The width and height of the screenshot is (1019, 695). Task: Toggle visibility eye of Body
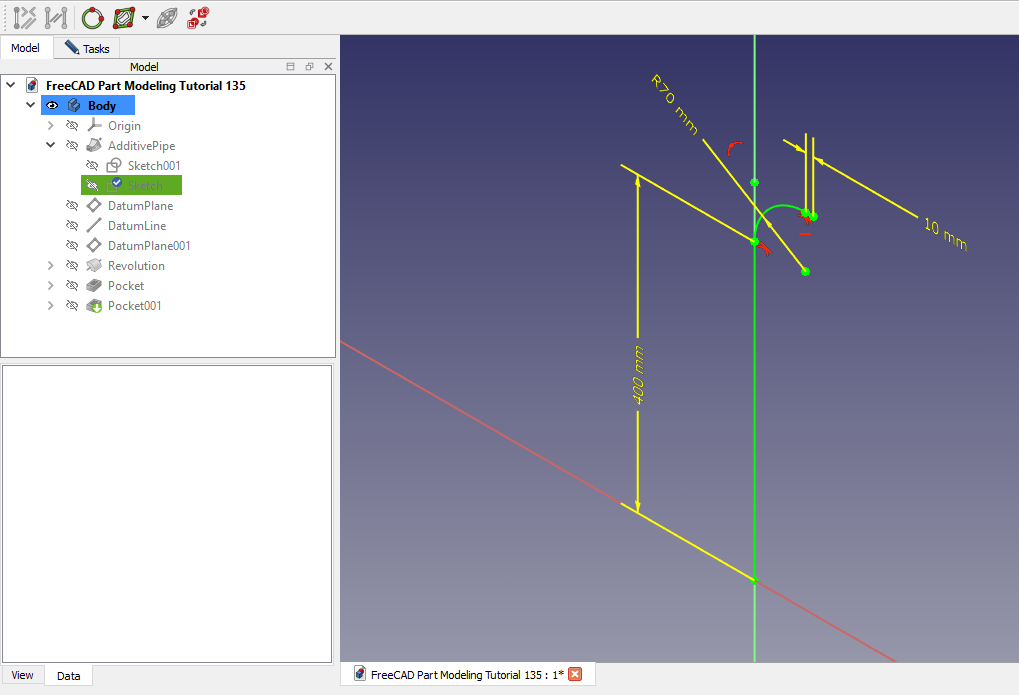(52, 106)
